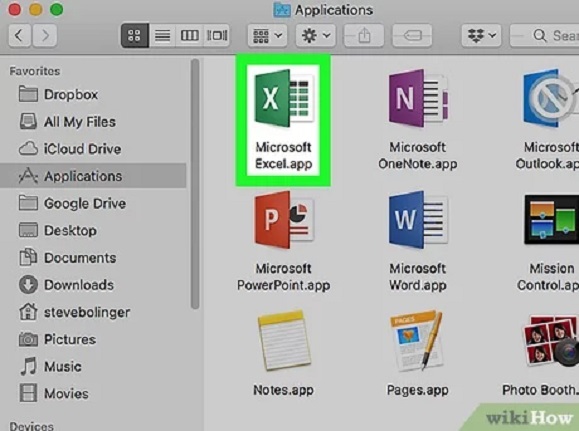
Task: Open the Photo Booth app icon
Action: pyautogui.click(x=551, y=341)
